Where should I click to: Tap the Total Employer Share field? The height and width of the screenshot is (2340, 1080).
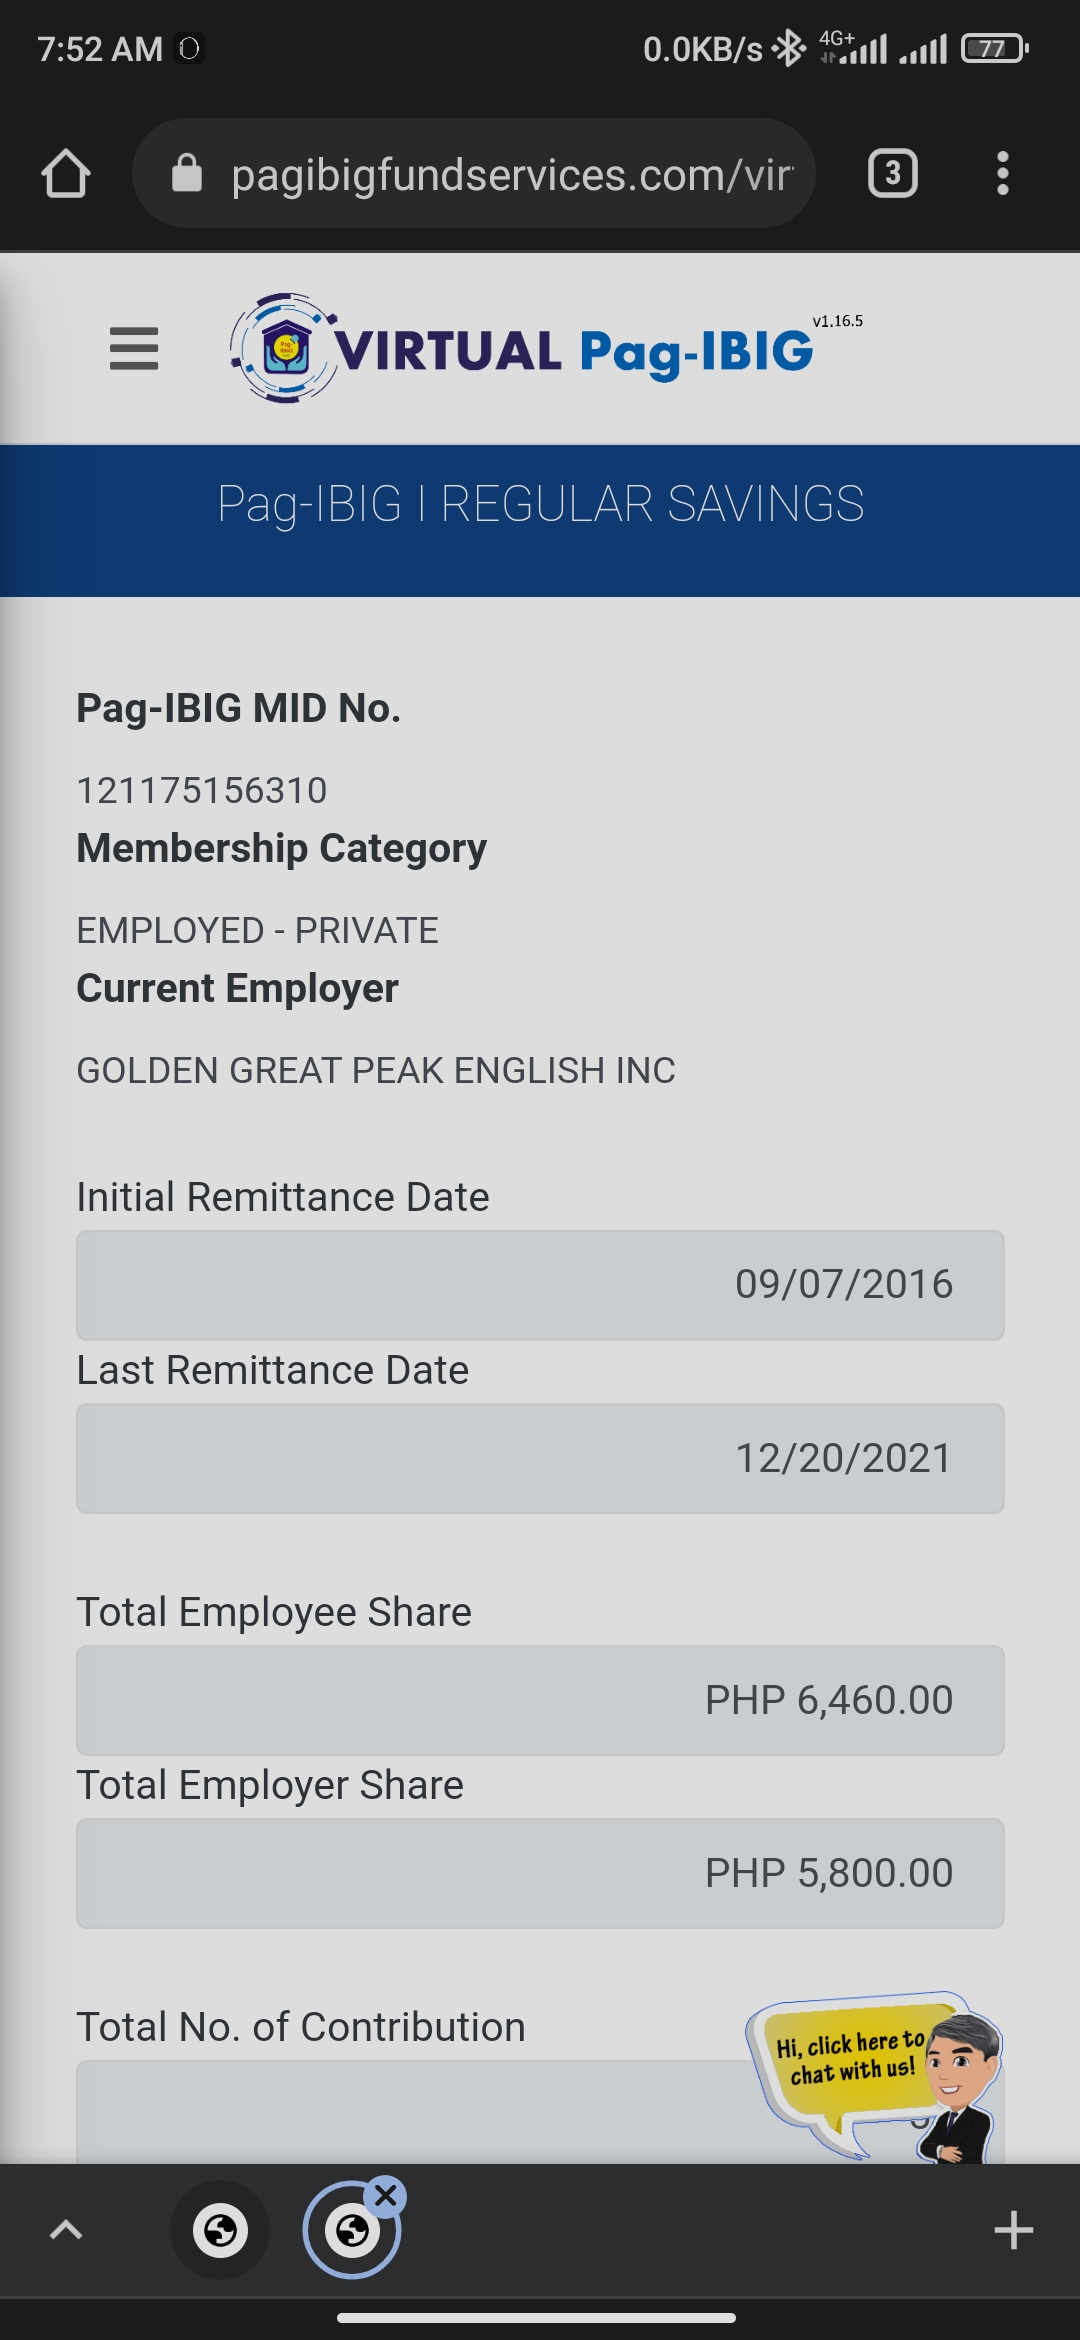point(540,1873)
